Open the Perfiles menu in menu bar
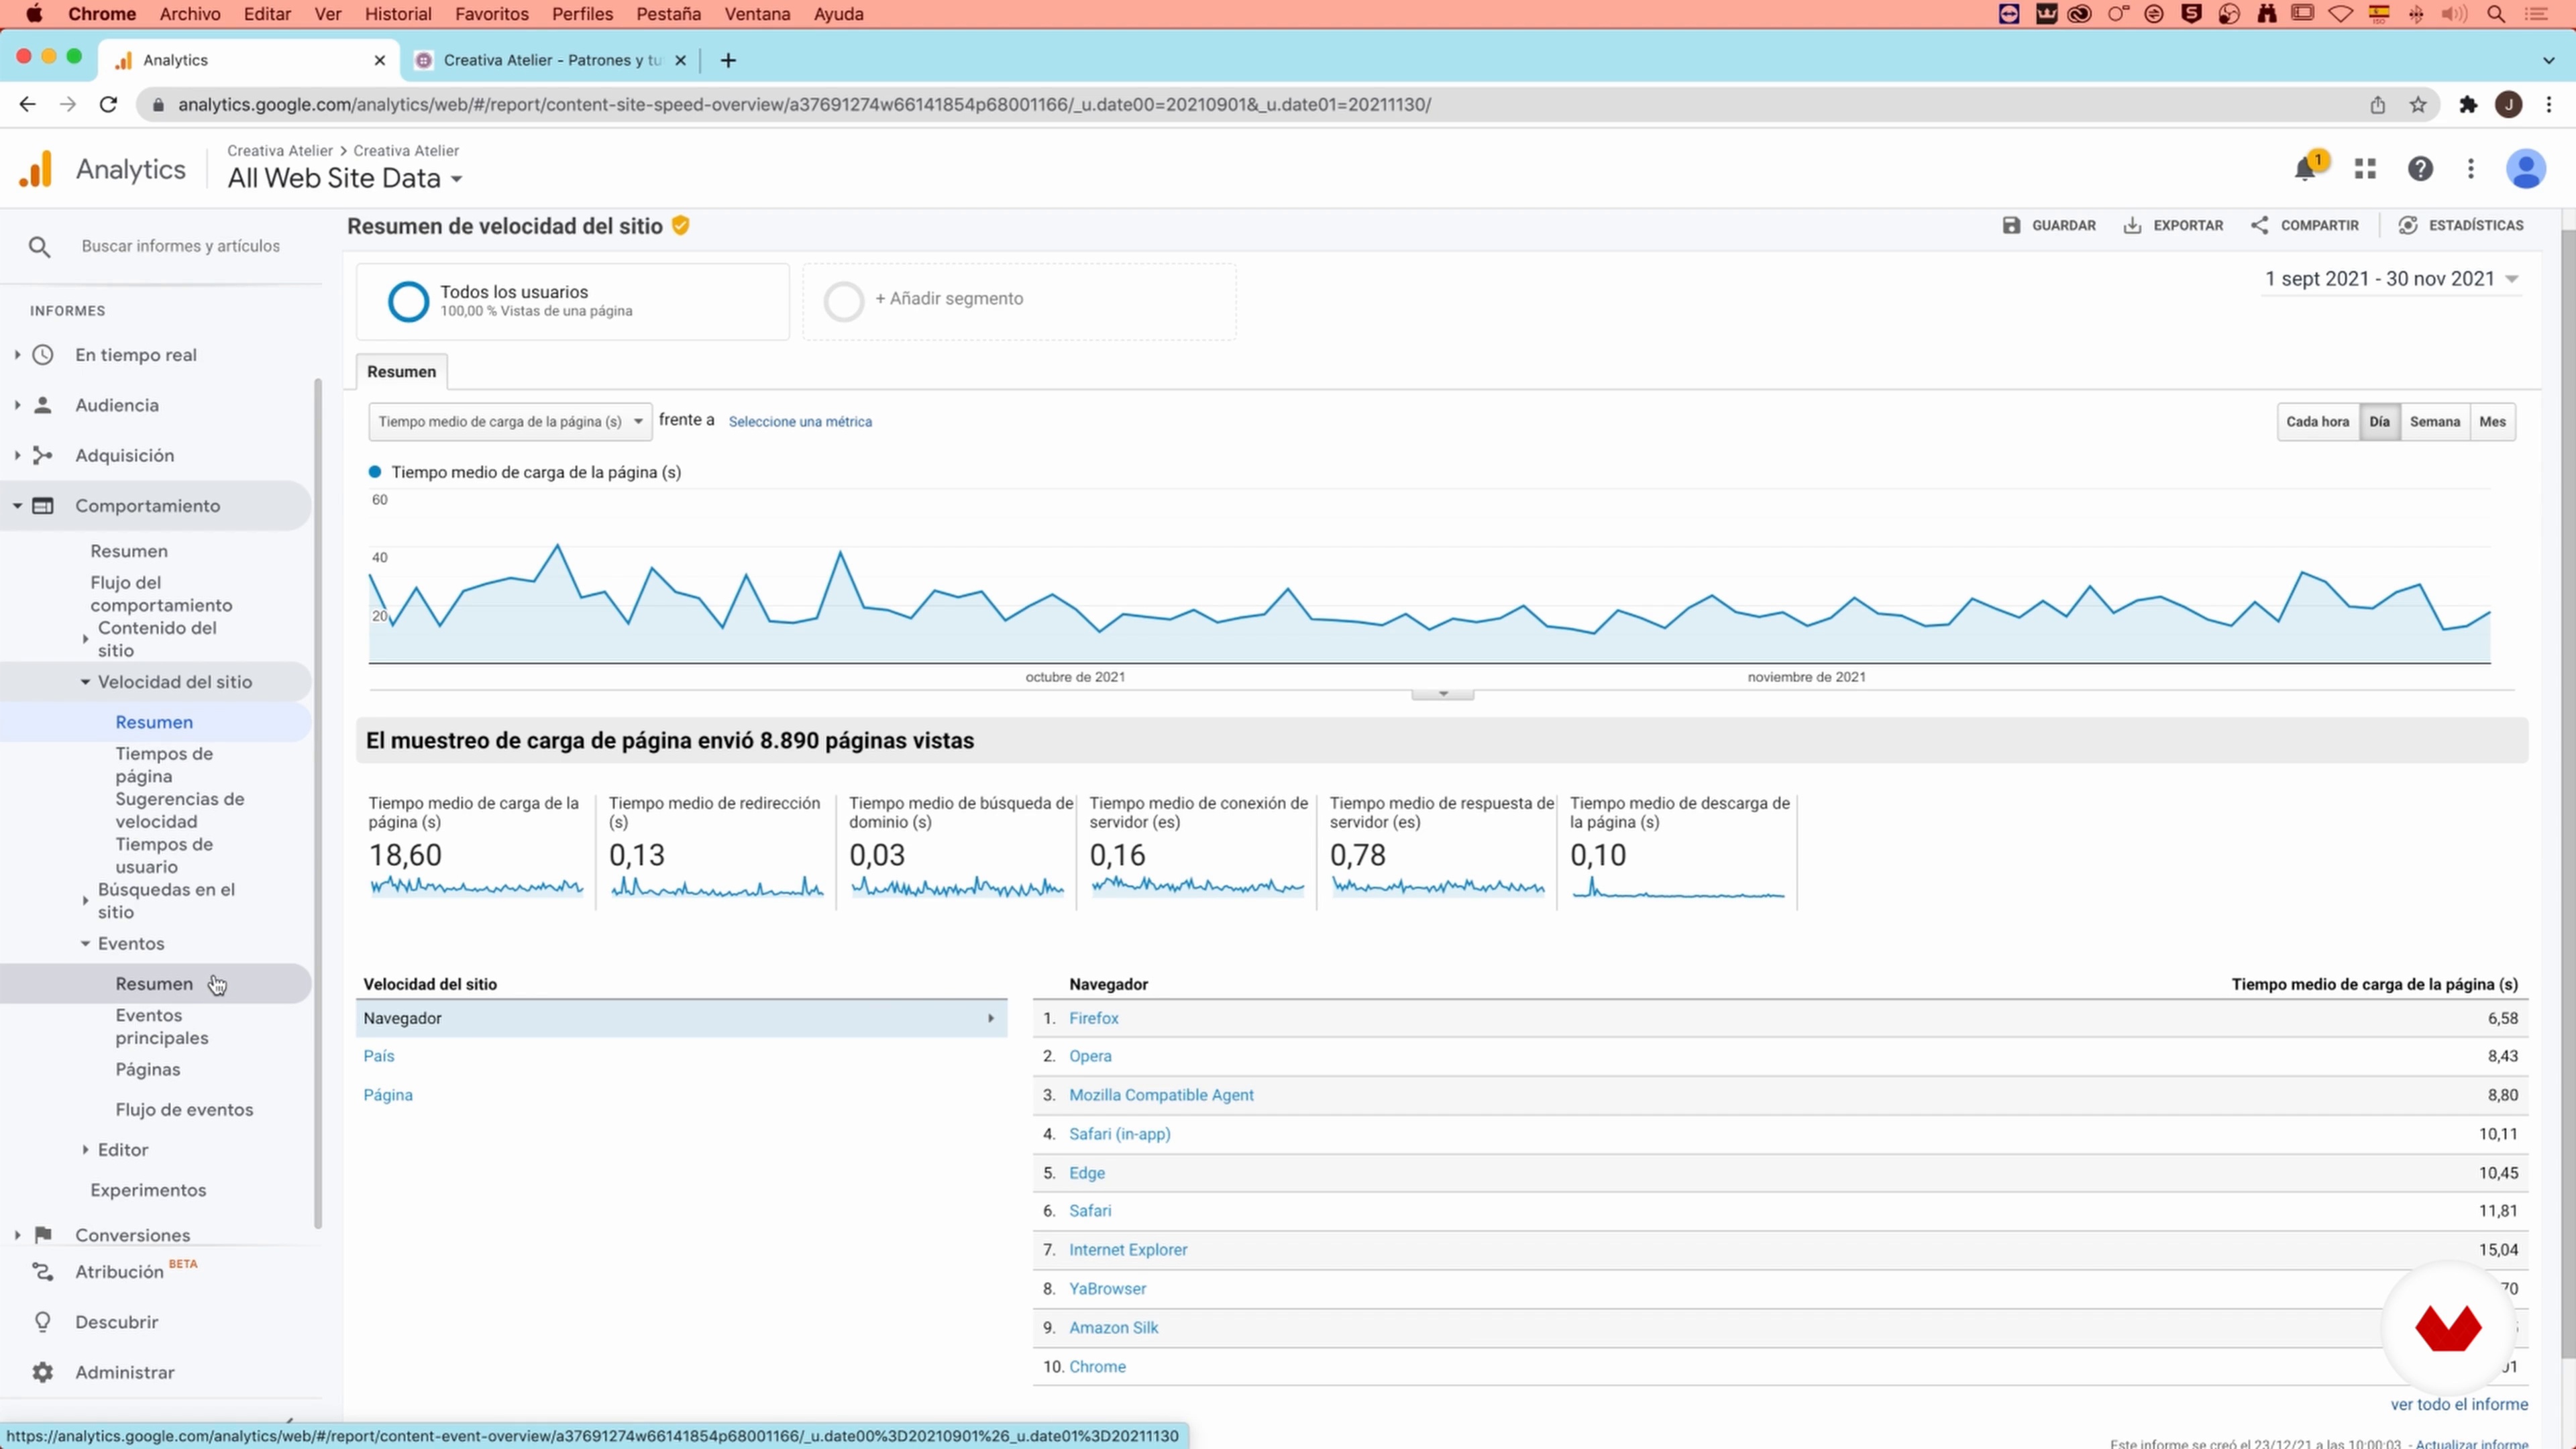This screenshot has width=2576, height=1449. click(582, 14)
